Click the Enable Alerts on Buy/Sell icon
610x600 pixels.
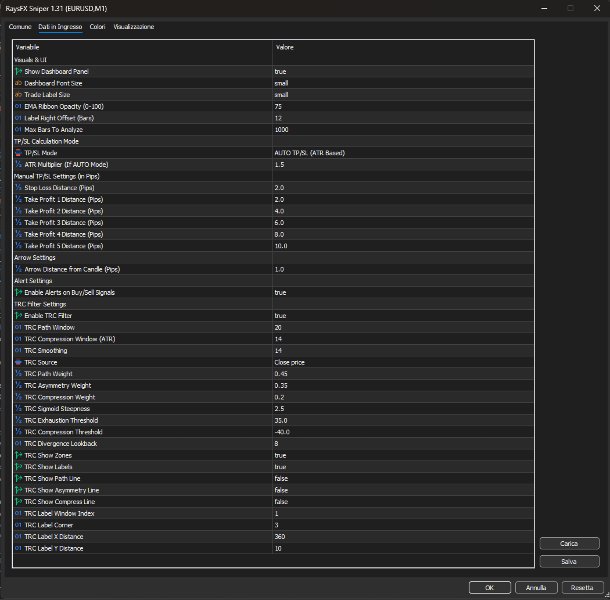[18, 293]
